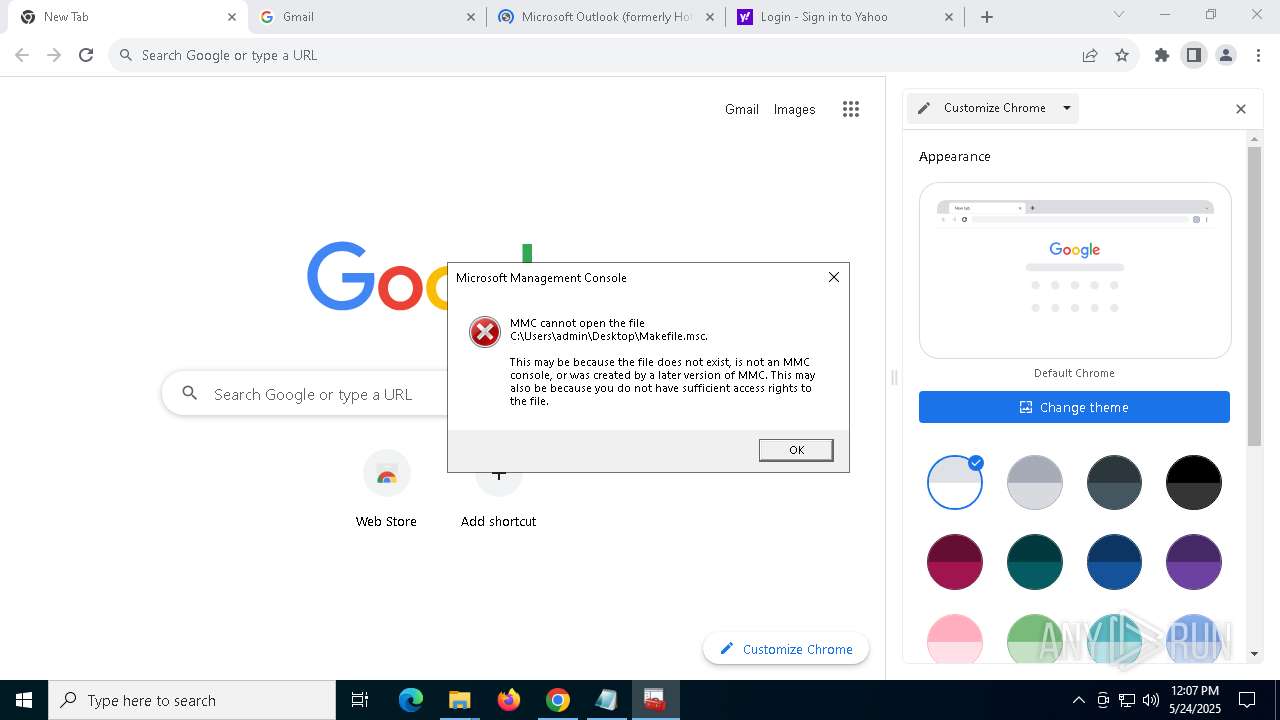Launch Firefox from the taskbar
Screen dimensions: 1280x720
pyautogui.click(x=509, y=700)
